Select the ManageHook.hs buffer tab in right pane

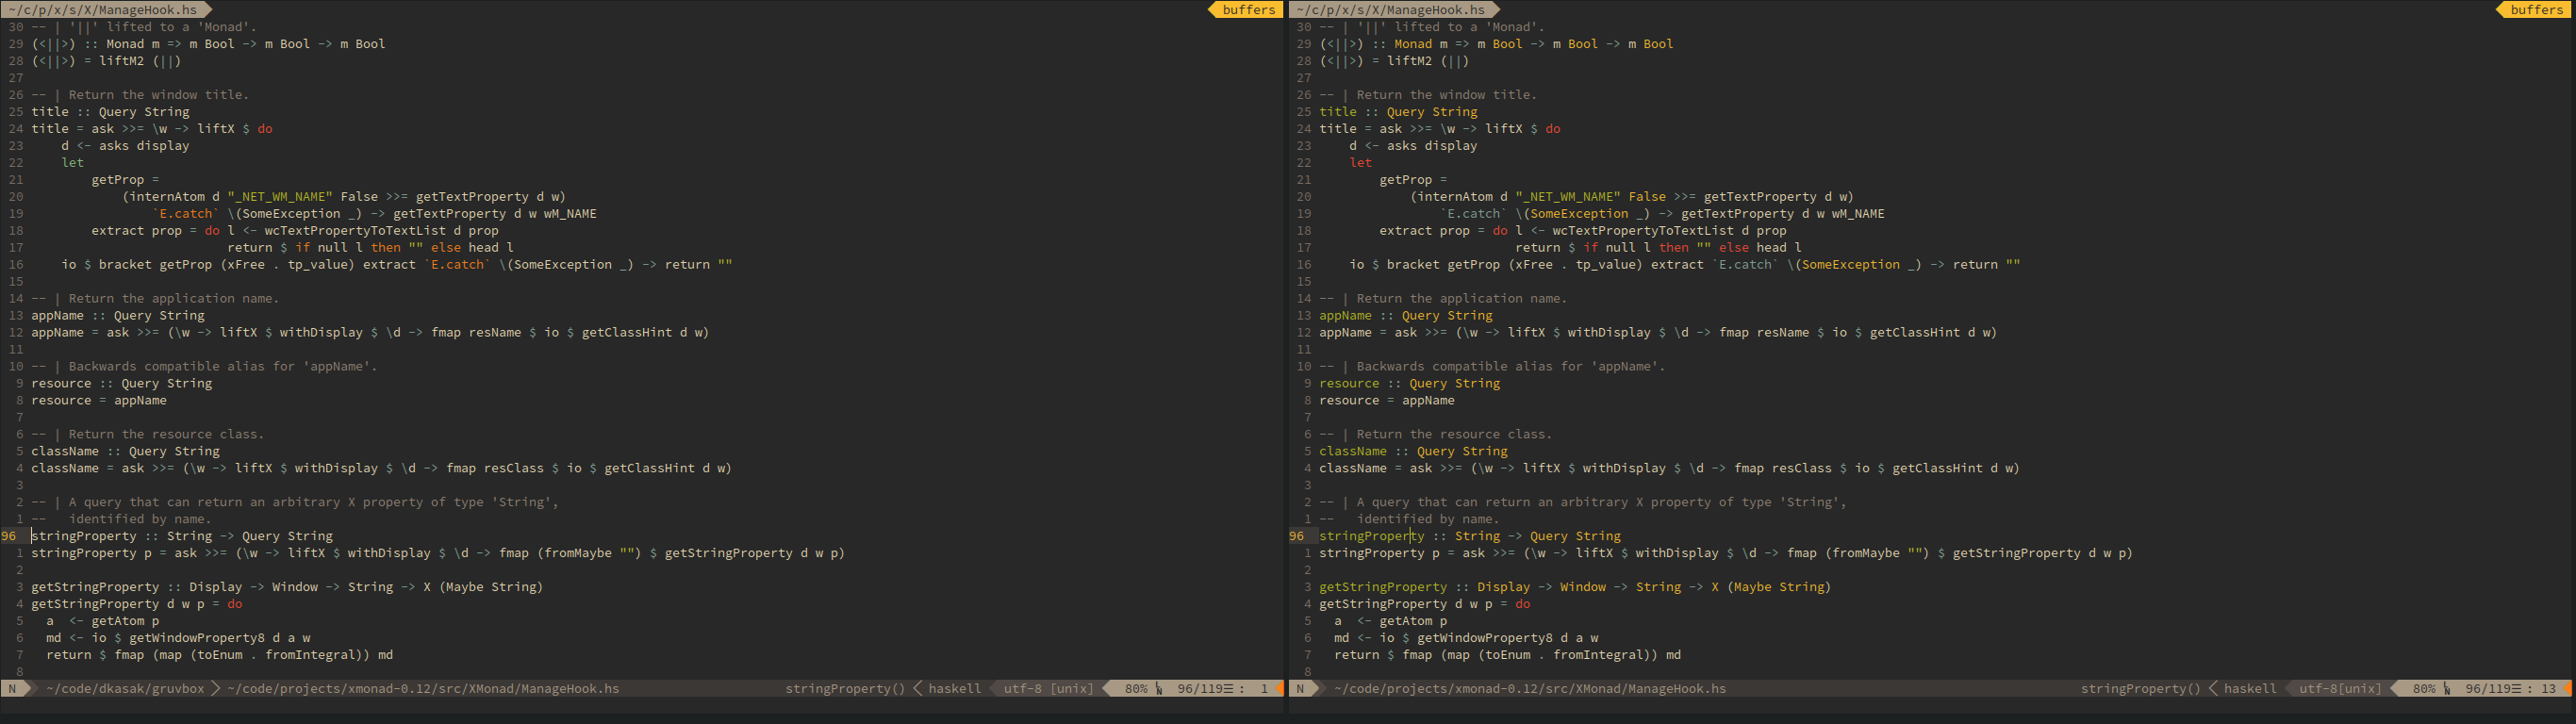coord(1391,9)
